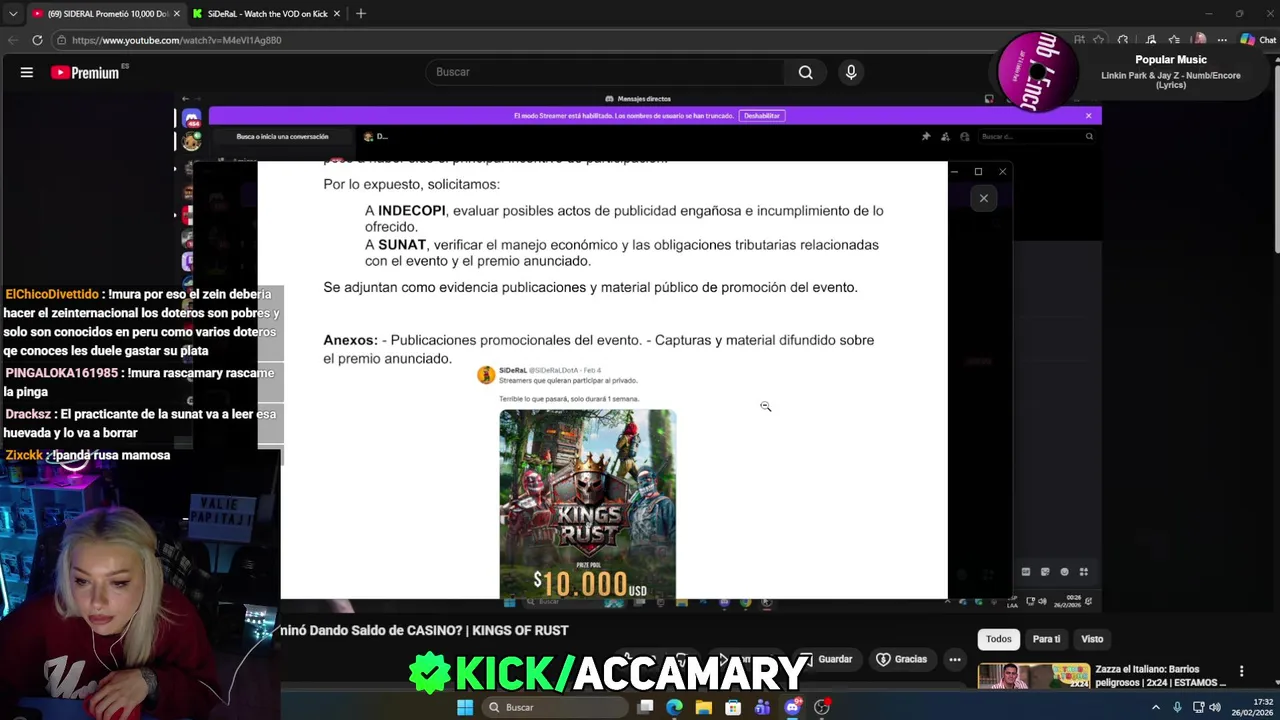Select the Todos filter chip
This screenshot has height=720, width=1280.
click(x=999, y=639)
